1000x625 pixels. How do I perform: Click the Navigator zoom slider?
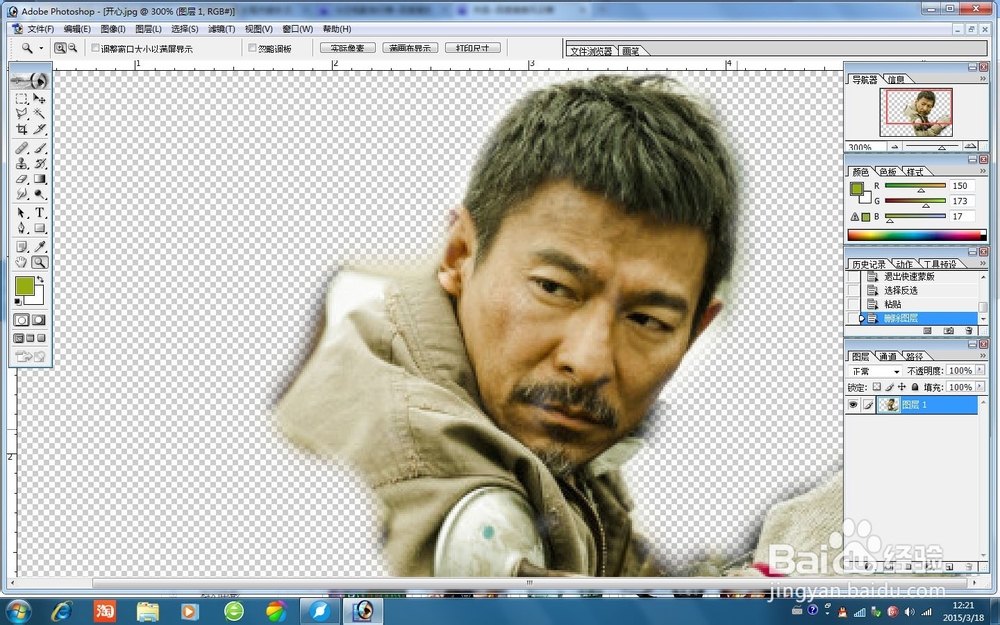[x=941, y=147]
